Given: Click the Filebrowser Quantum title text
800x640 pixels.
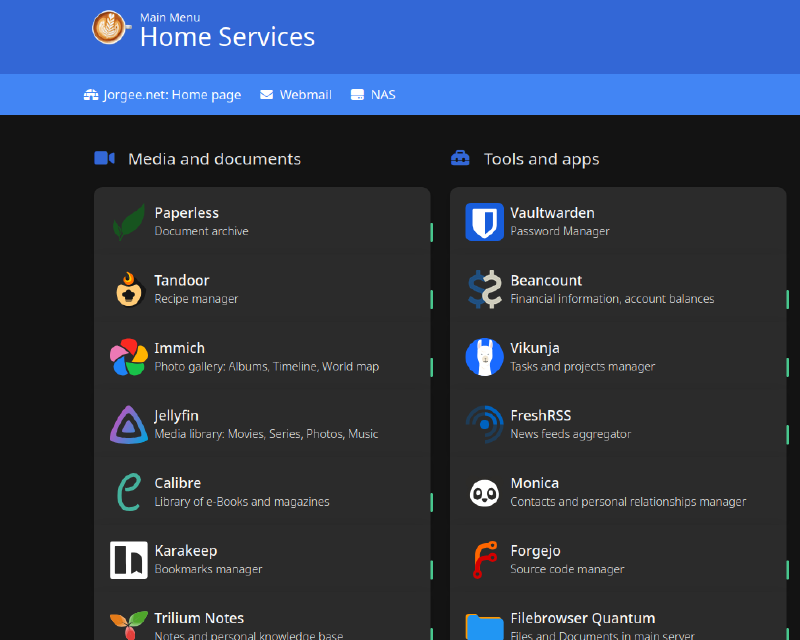Looking at the screenshot, I should pyautogui.click(x=582, y=618).
